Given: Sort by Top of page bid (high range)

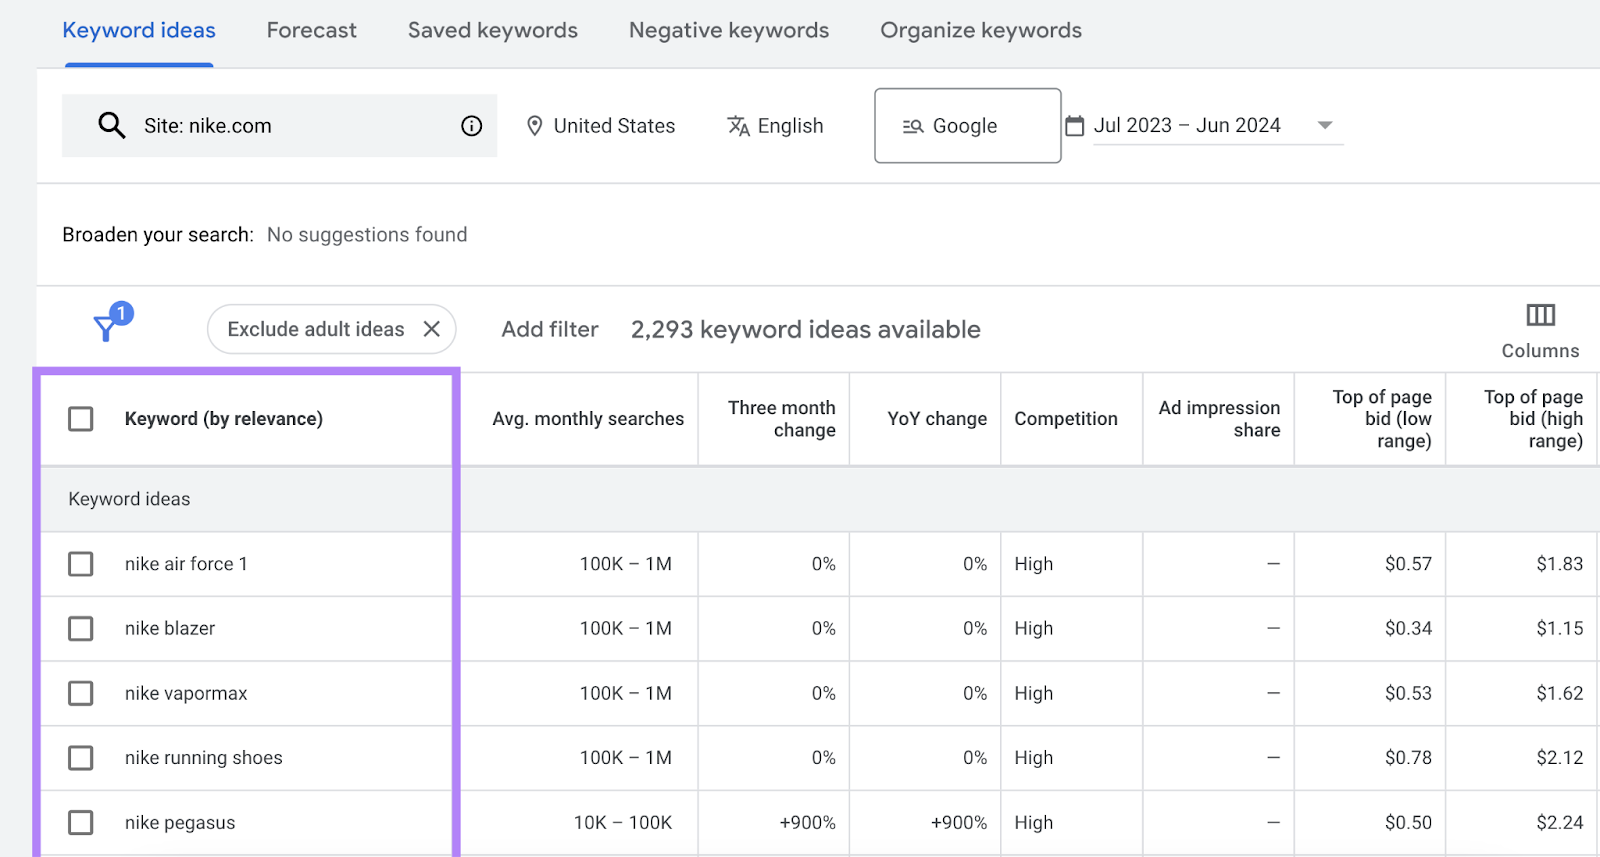Looking at the screenshot, I should pos(1533,419).
